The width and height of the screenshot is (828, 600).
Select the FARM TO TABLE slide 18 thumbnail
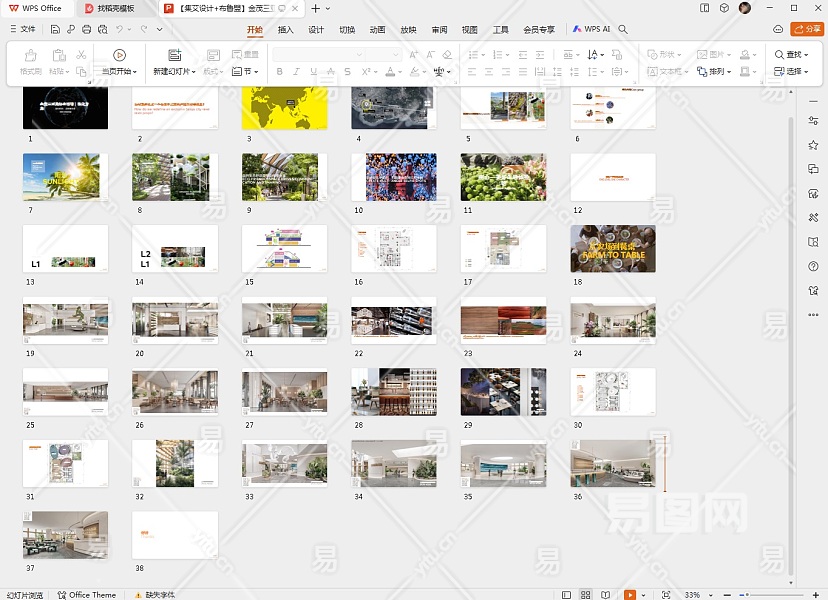coord(613,248)
